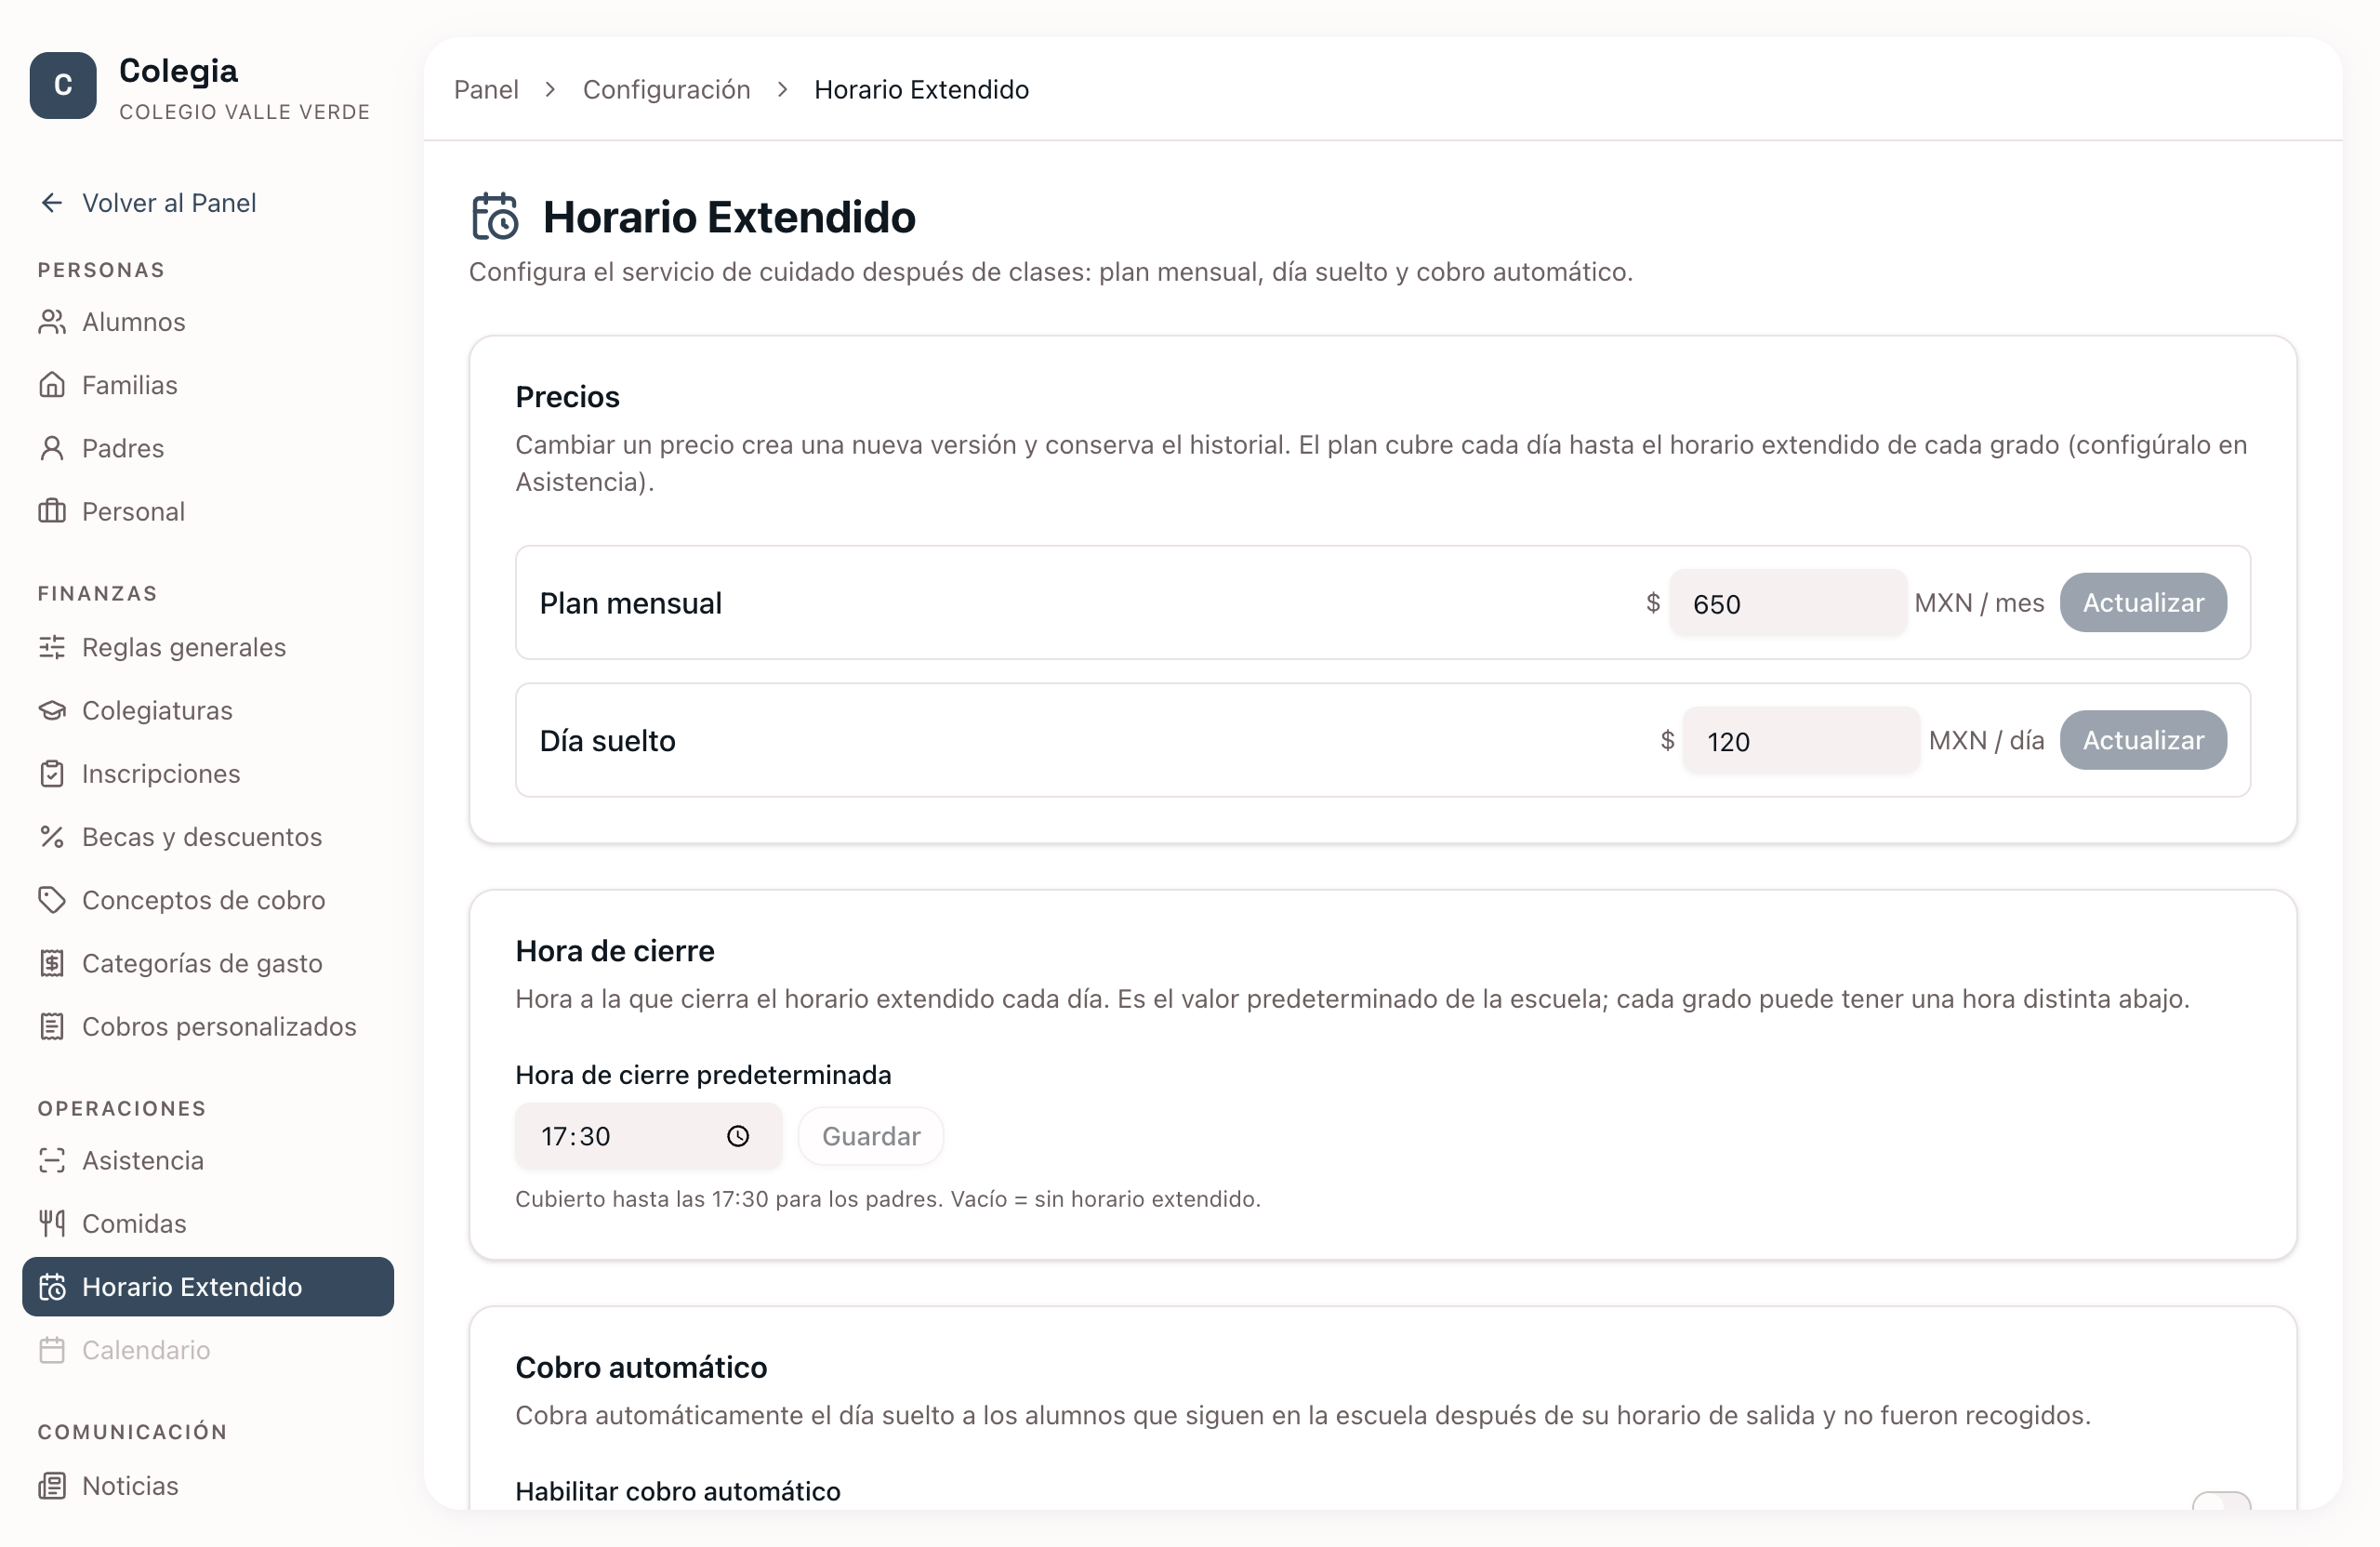Click the page title calendar-clock icon
Screen dimensions: 2380x1547
tap(495, 217)
